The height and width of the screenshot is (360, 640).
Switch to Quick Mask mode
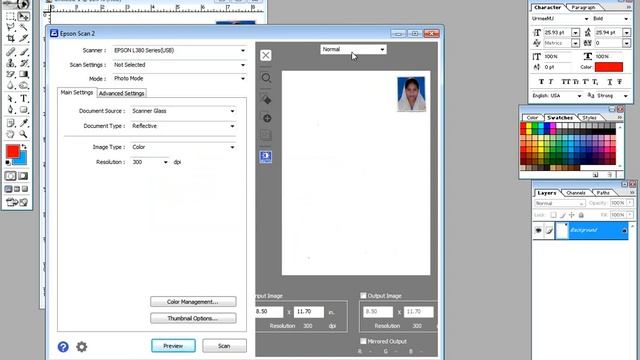click(x=23, y=176)
